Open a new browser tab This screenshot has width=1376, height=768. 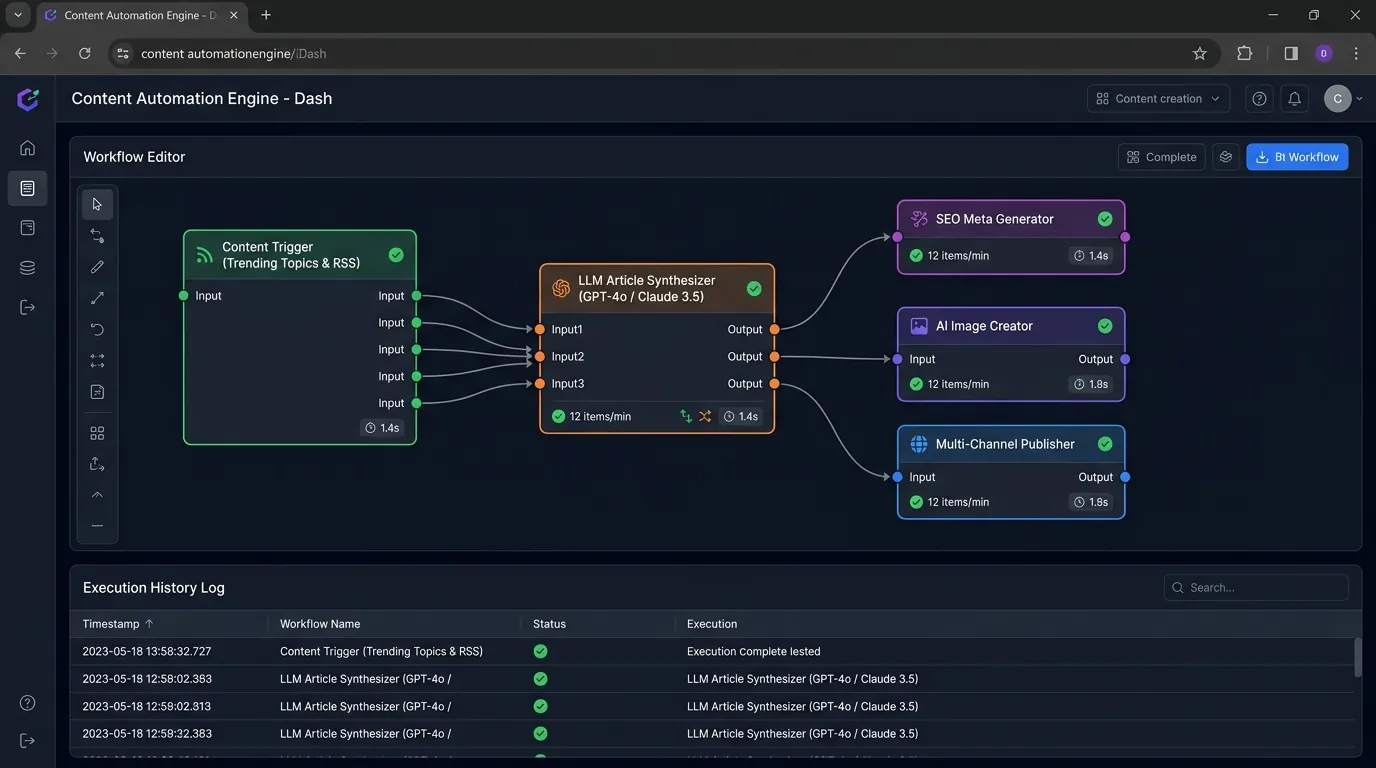266,15
